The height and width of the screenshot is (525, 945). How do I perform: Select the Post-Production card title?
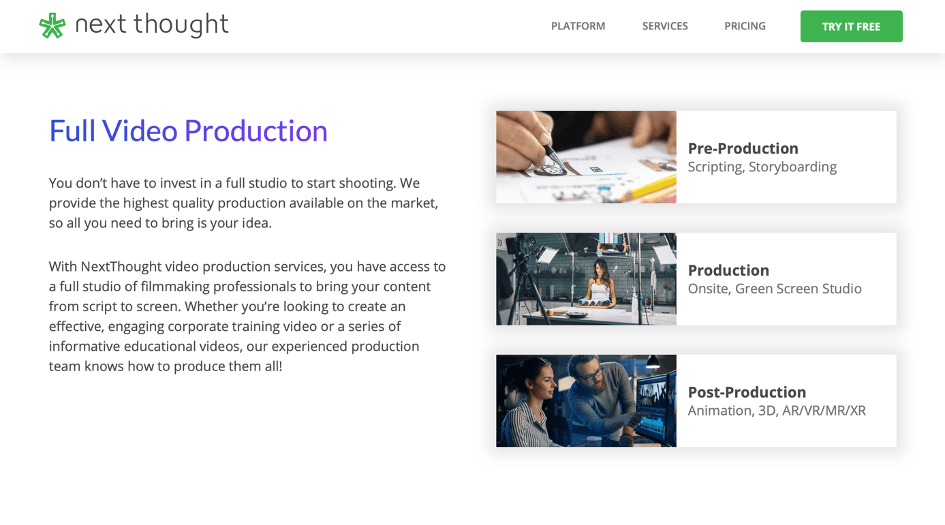coord(747,392)
